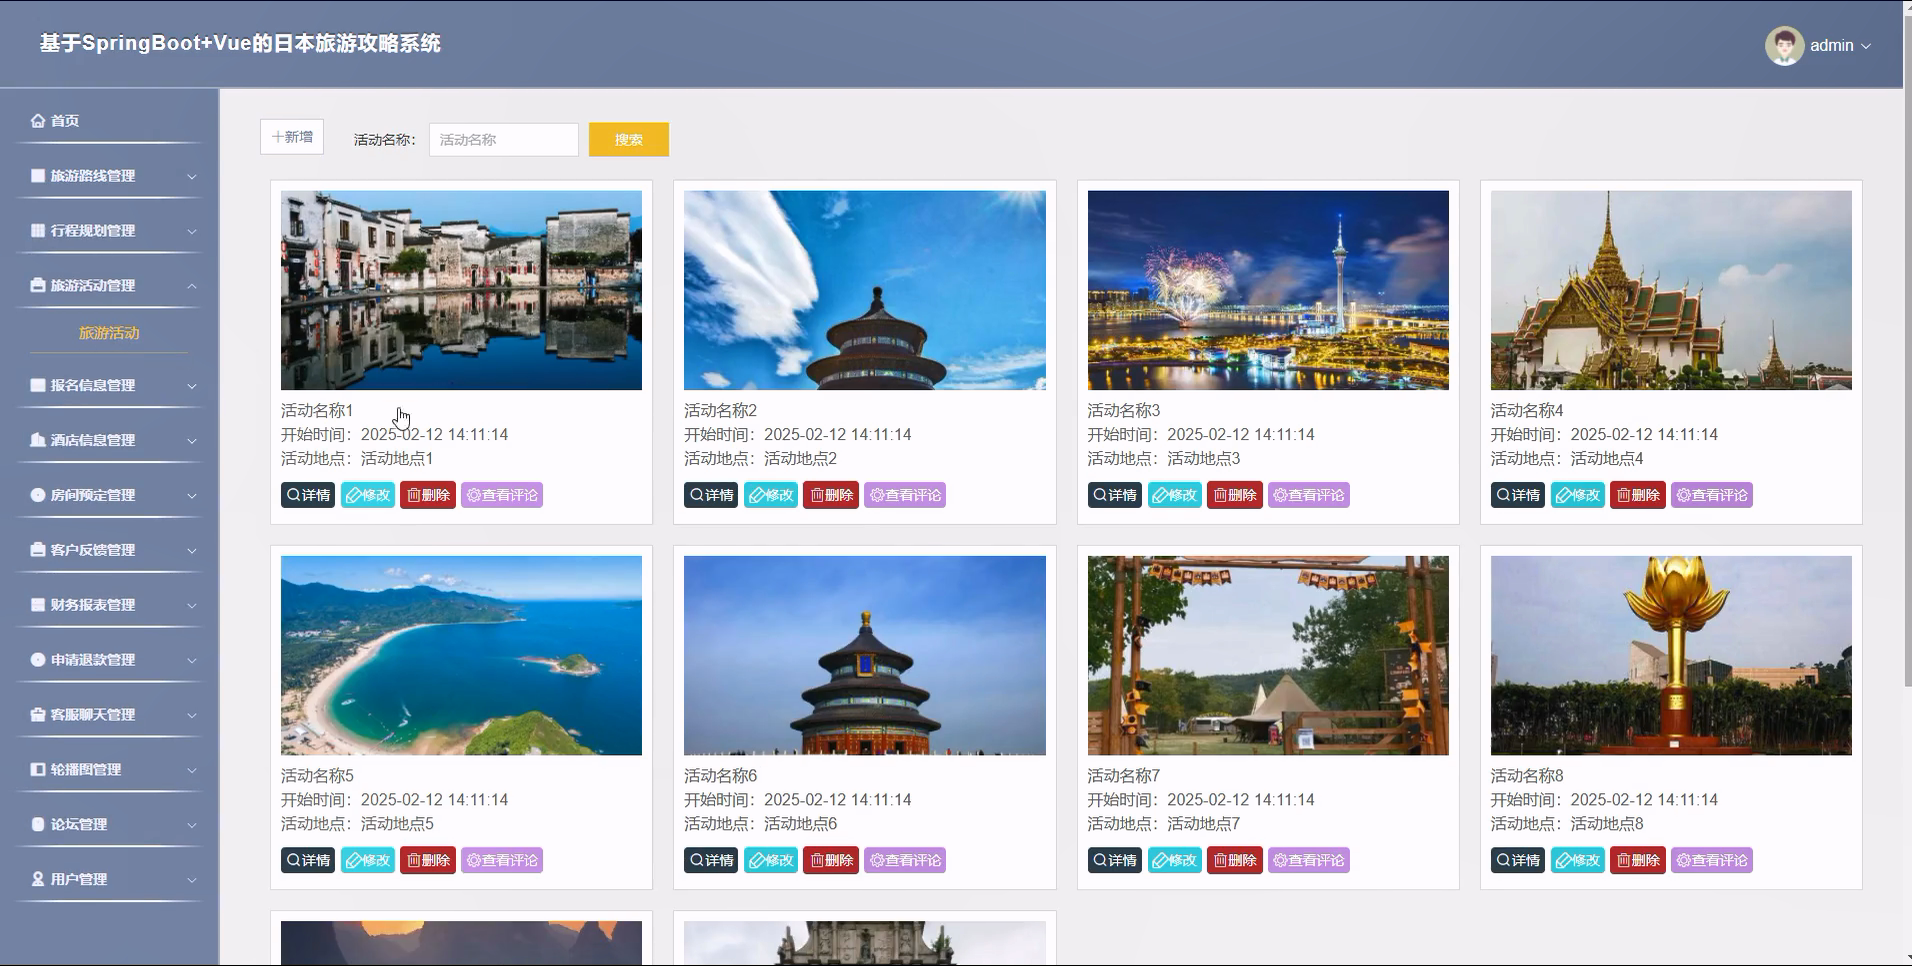This screenshot has width=1912, height=966.
Task: Click 查看评论 for 活动名称4
Action: (x=1712, y=495)
